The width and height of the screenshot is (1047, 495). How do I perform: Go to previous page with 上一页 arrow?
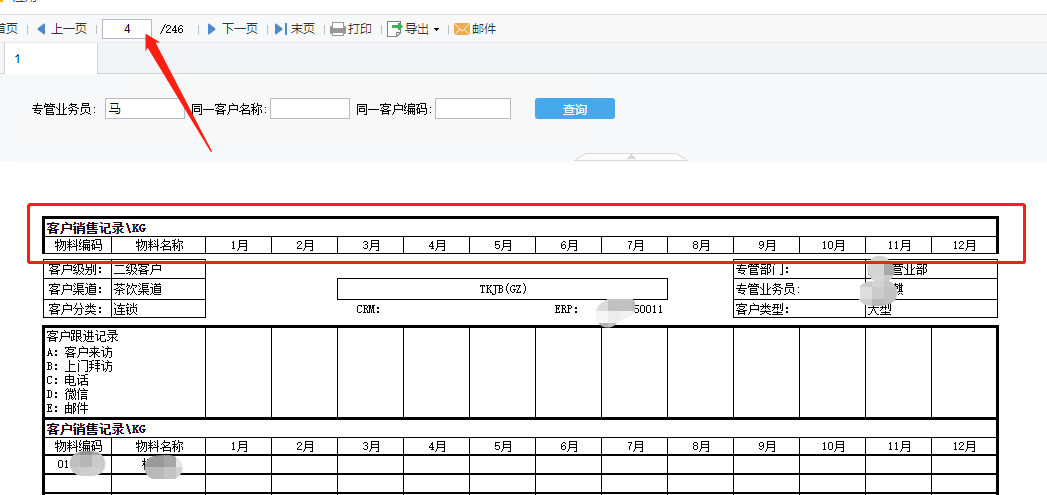(x=42, y=29)
